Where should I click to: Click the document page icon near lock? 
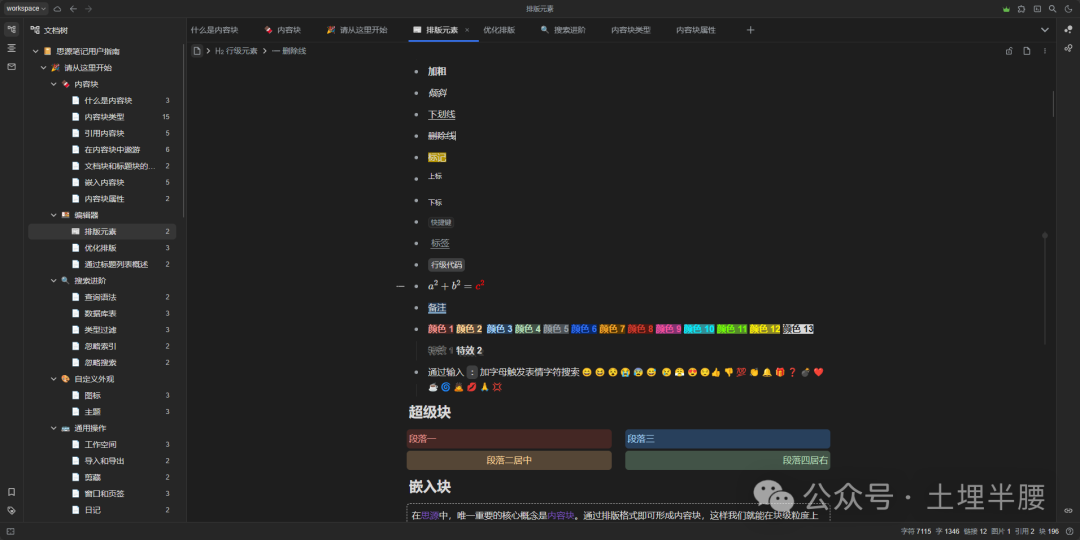click(1026, 51)
